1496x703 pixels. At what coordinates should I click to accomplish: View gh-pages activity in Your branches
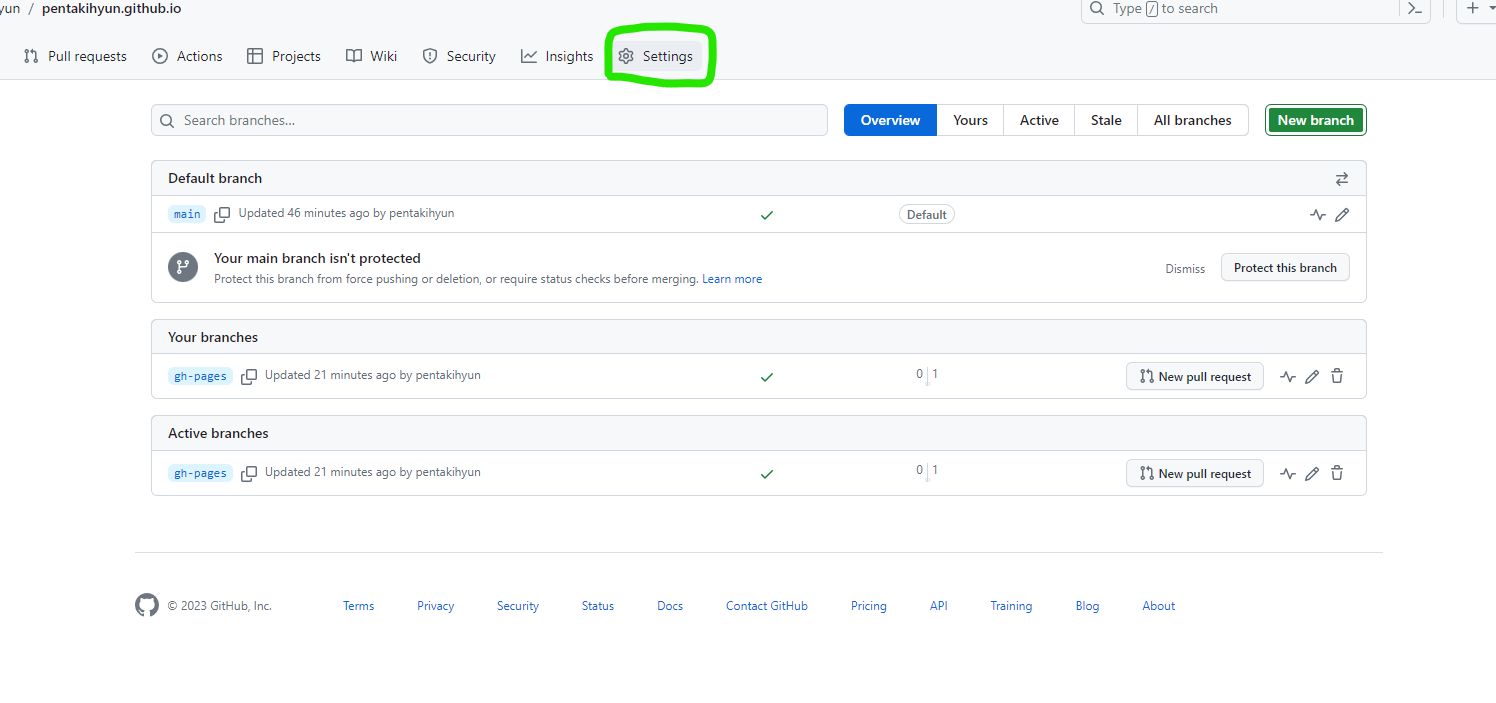click(1288, 377)
